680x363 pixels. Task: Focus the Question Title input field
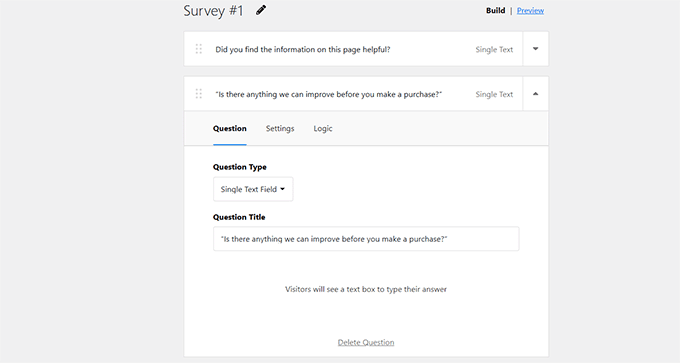pyautogui.click(x=366, y=239)
